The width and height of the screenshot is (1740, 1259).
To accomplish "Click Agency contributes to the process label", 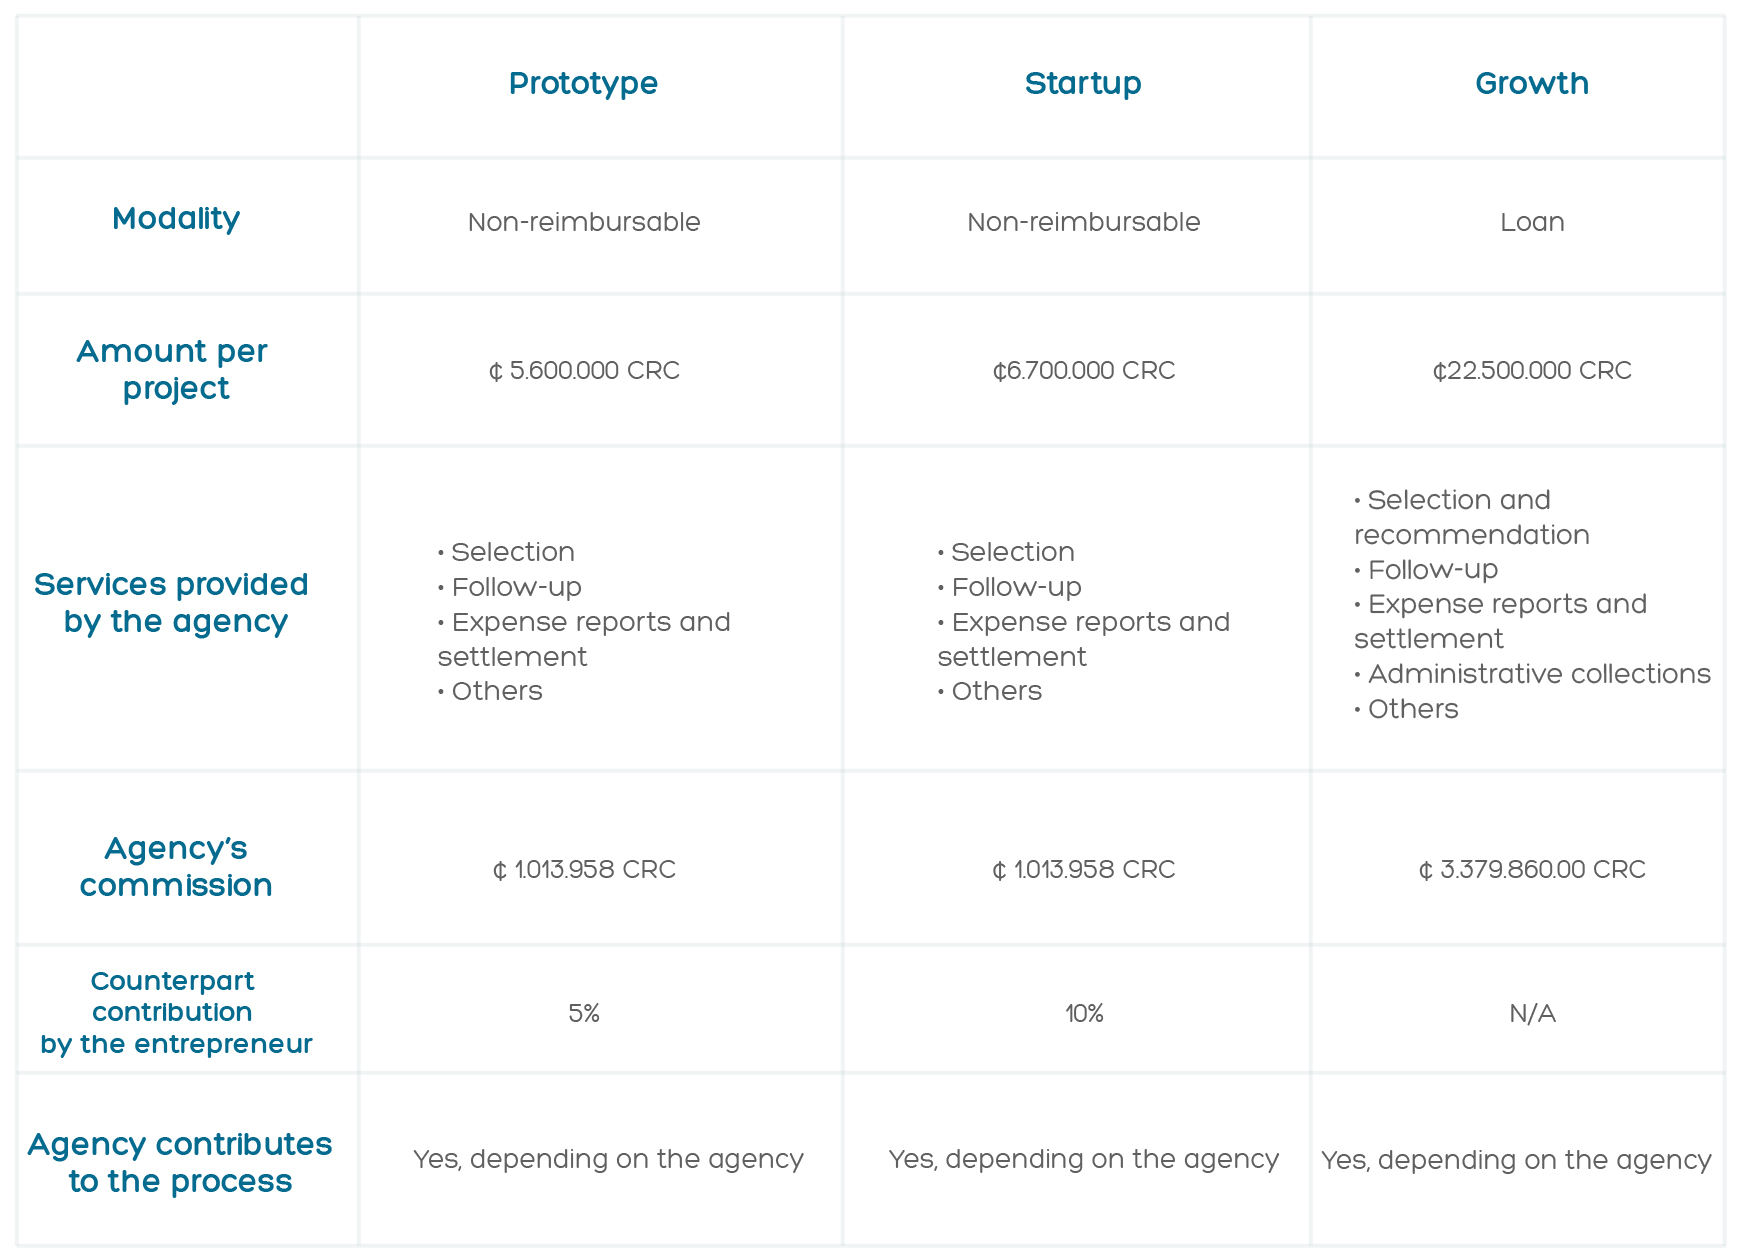I will tap(180, 1162).
